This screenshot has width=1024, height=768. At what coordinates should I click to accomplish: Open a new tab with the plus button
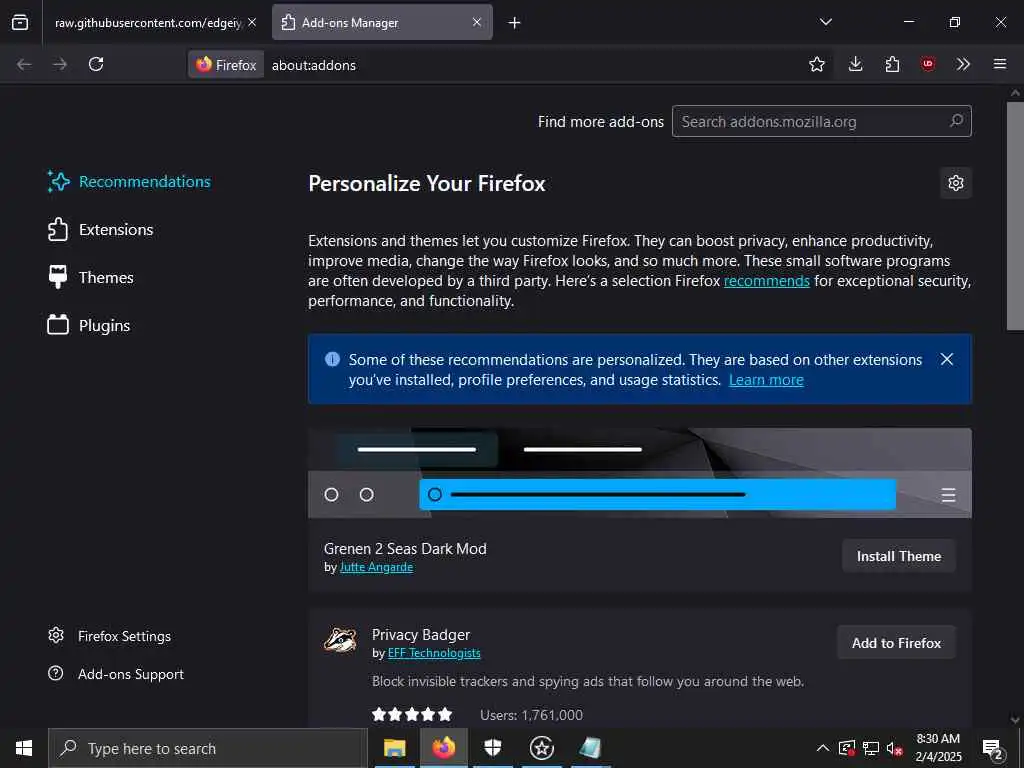(515, 23)
